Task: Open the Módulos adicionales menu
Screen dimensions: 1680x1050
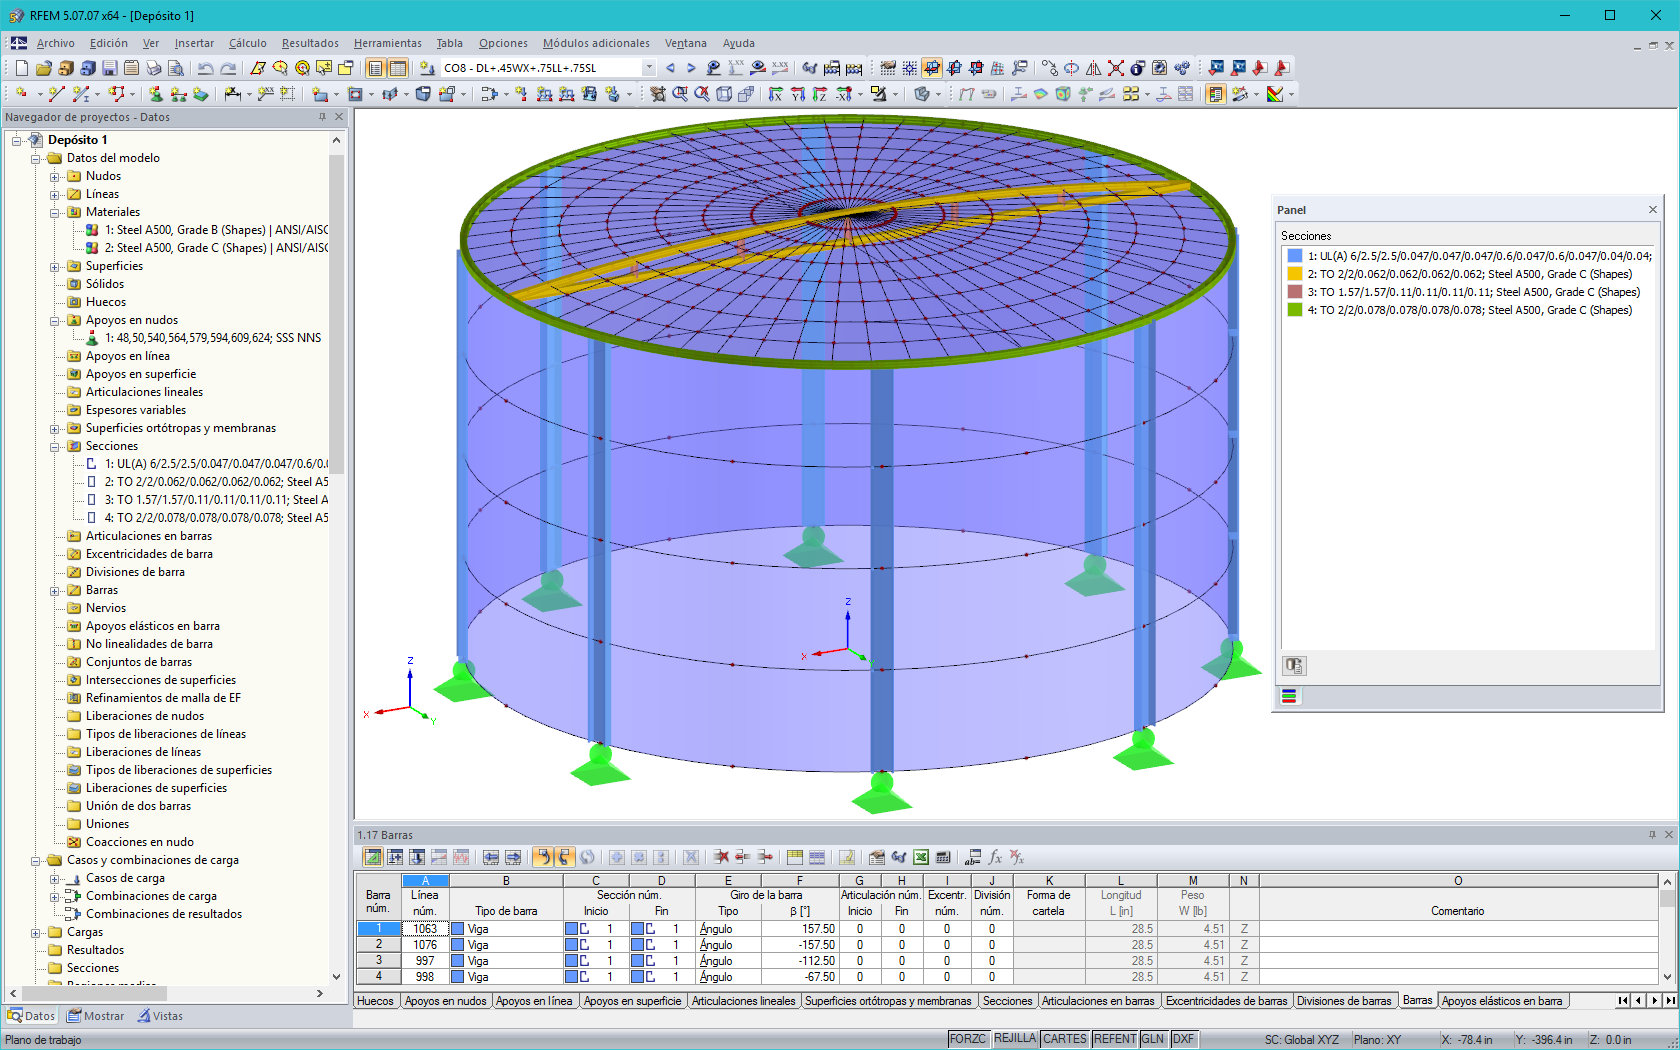Action: 595,43
